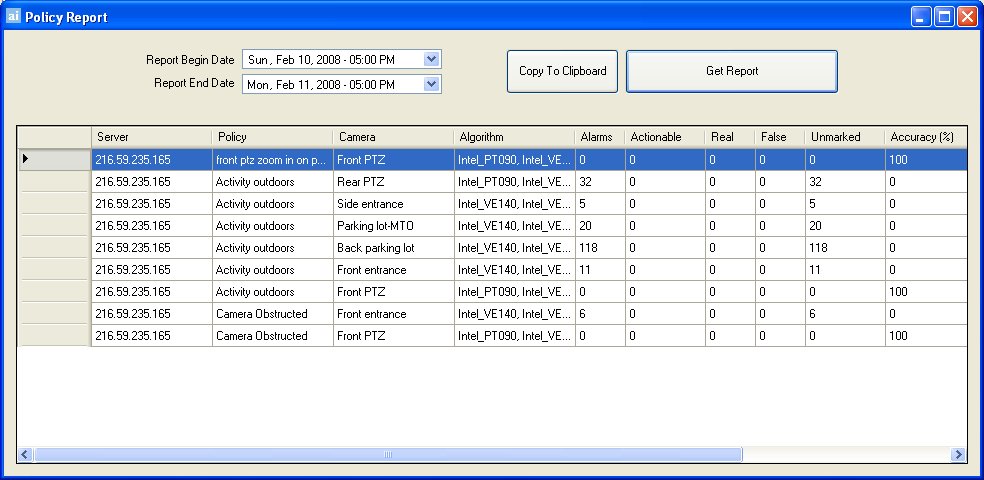Click the Algorithm column header
The width and height of the screenshot is (984, 480).
click(x=513, y=137)
